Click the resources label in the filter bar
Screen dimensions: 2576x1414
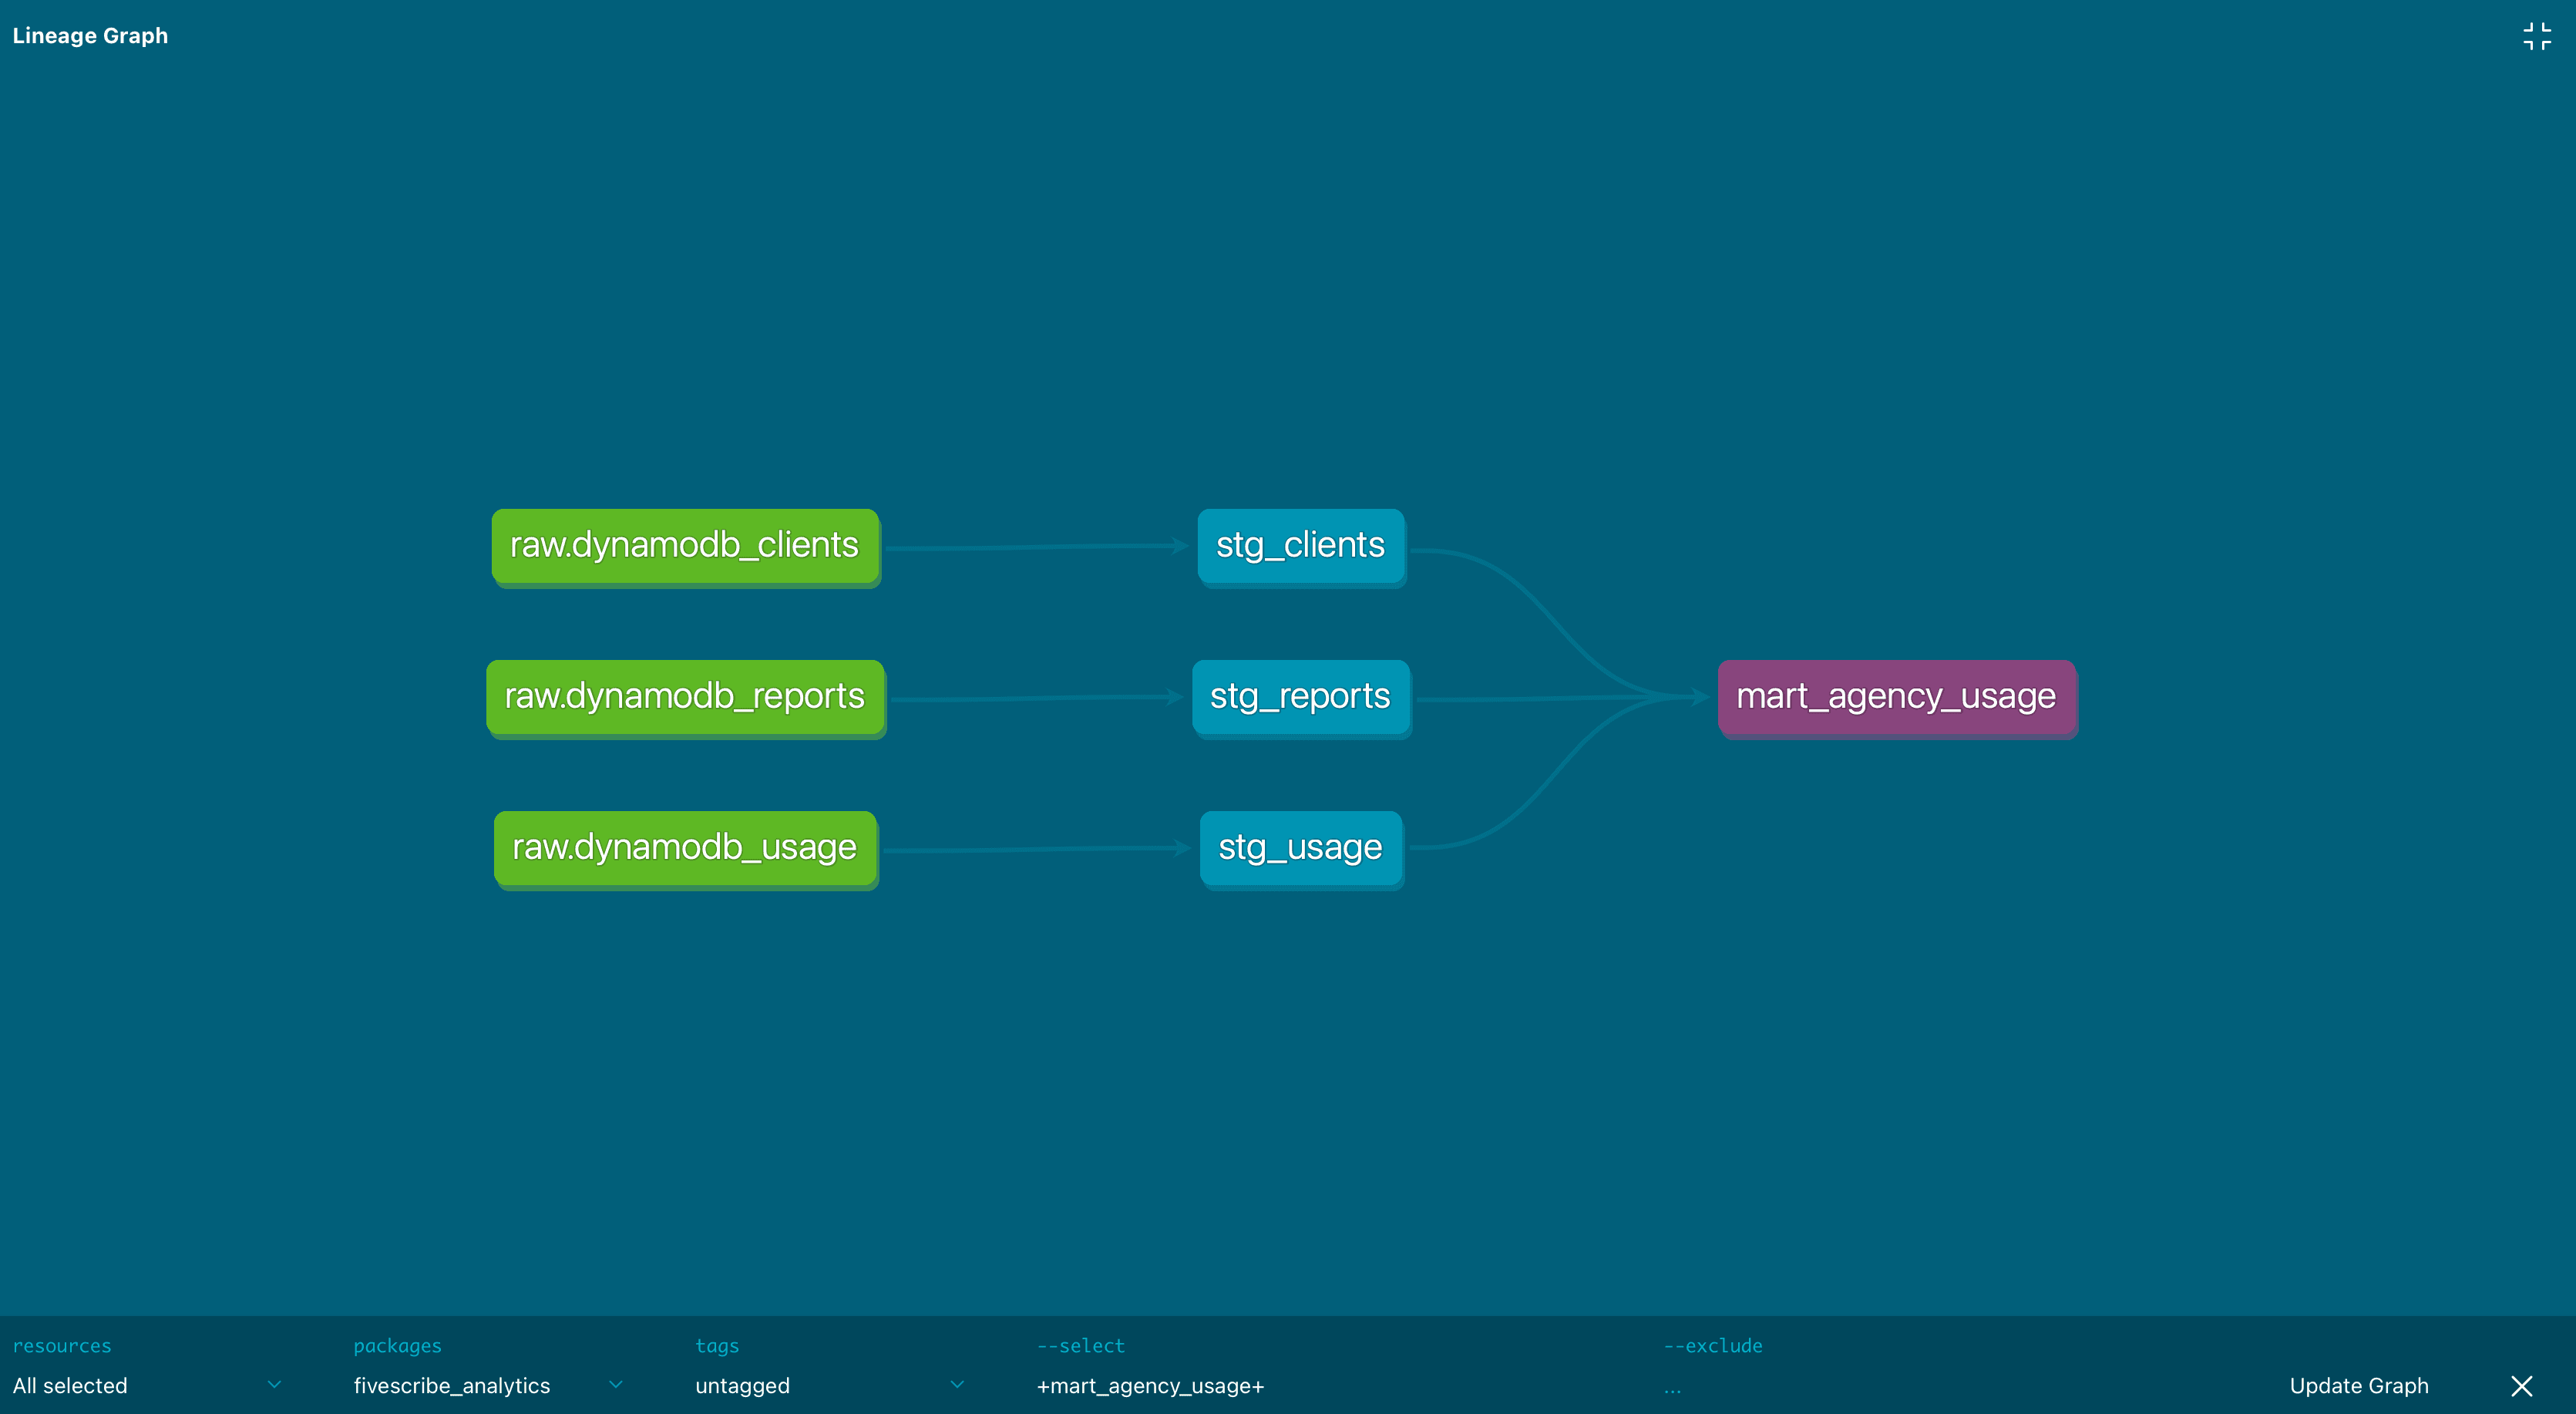coord(62,1345)
